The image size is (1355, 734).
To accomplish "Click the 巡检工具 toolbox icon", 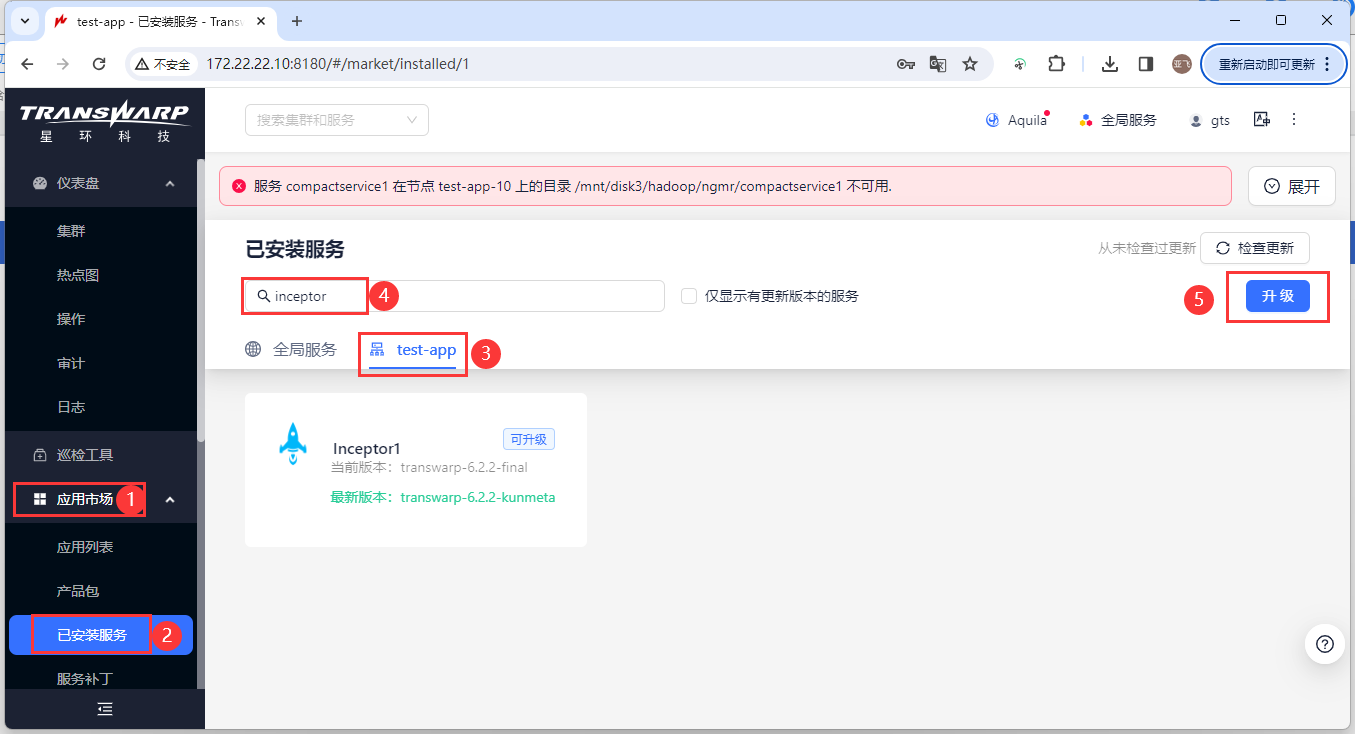I will [40, 455].
